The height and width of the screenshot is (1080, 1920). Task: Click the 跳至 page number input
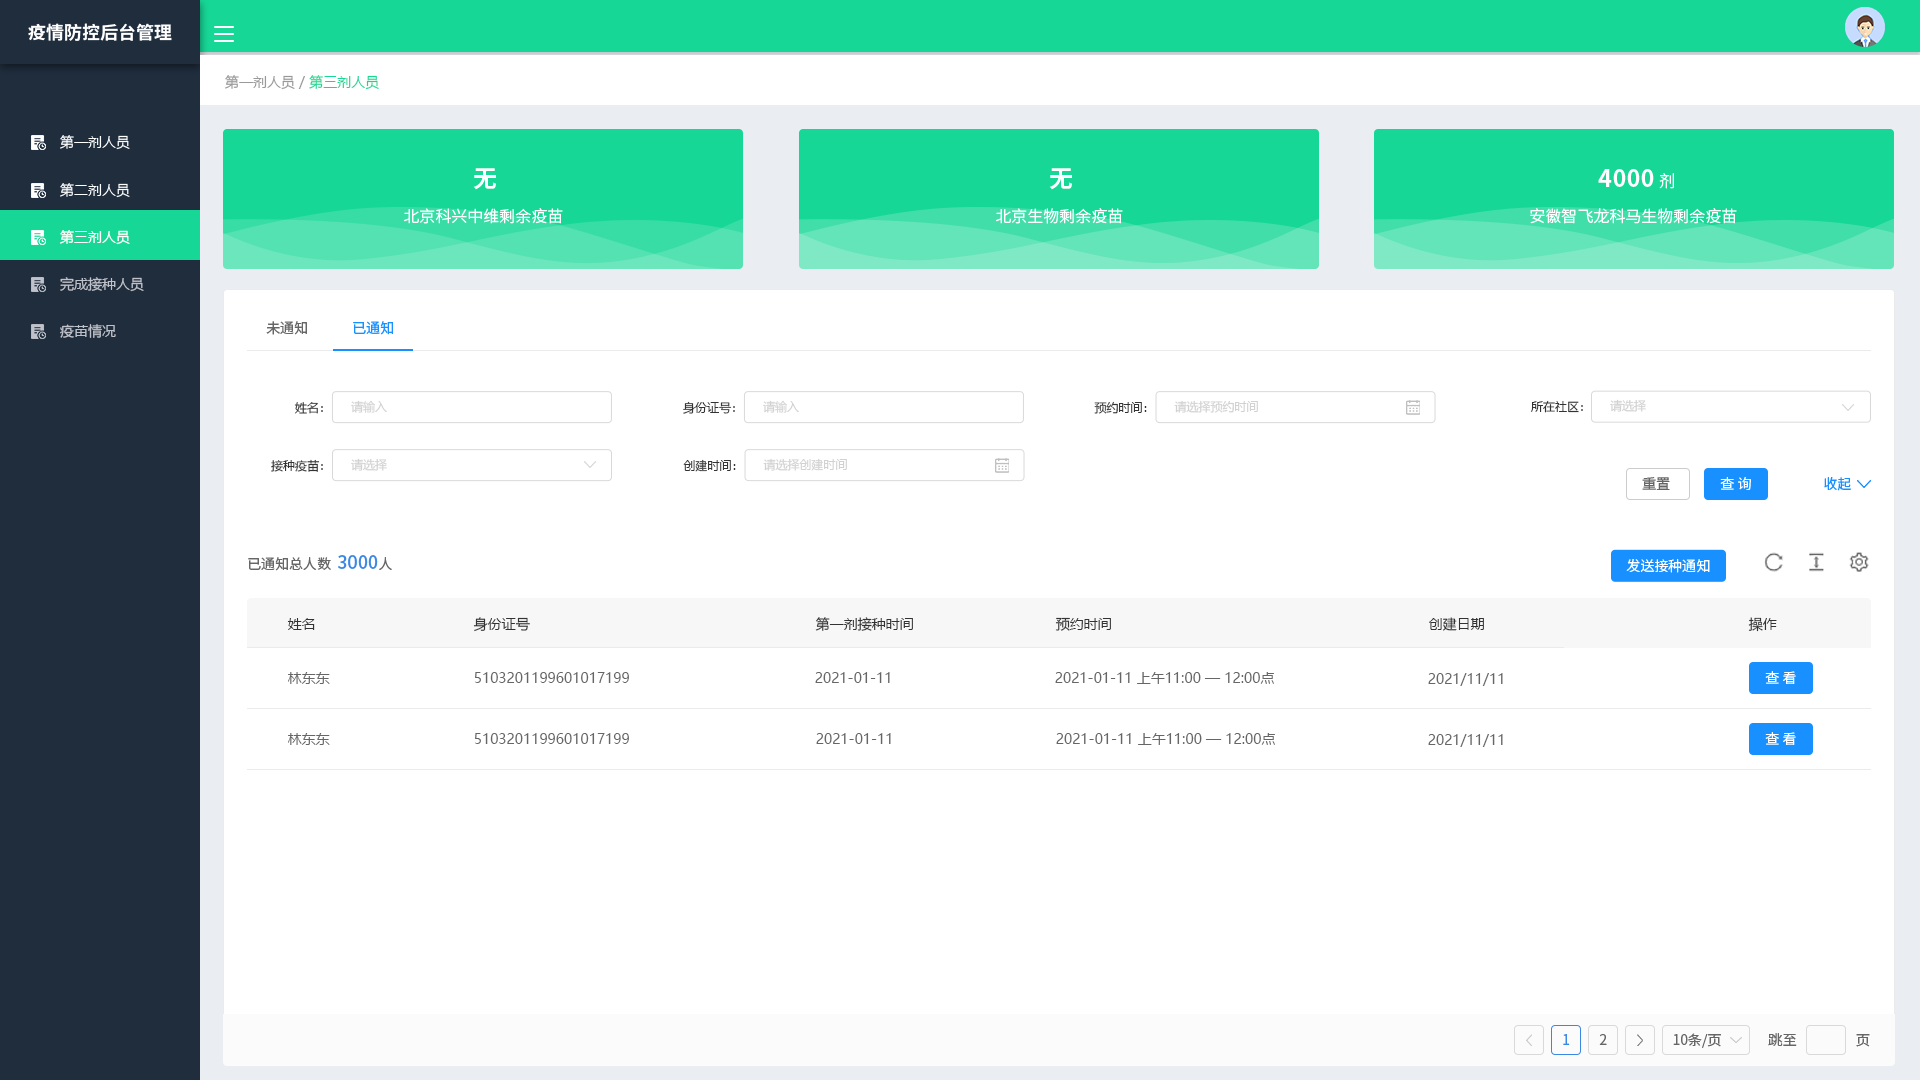pos(1826,1040)
